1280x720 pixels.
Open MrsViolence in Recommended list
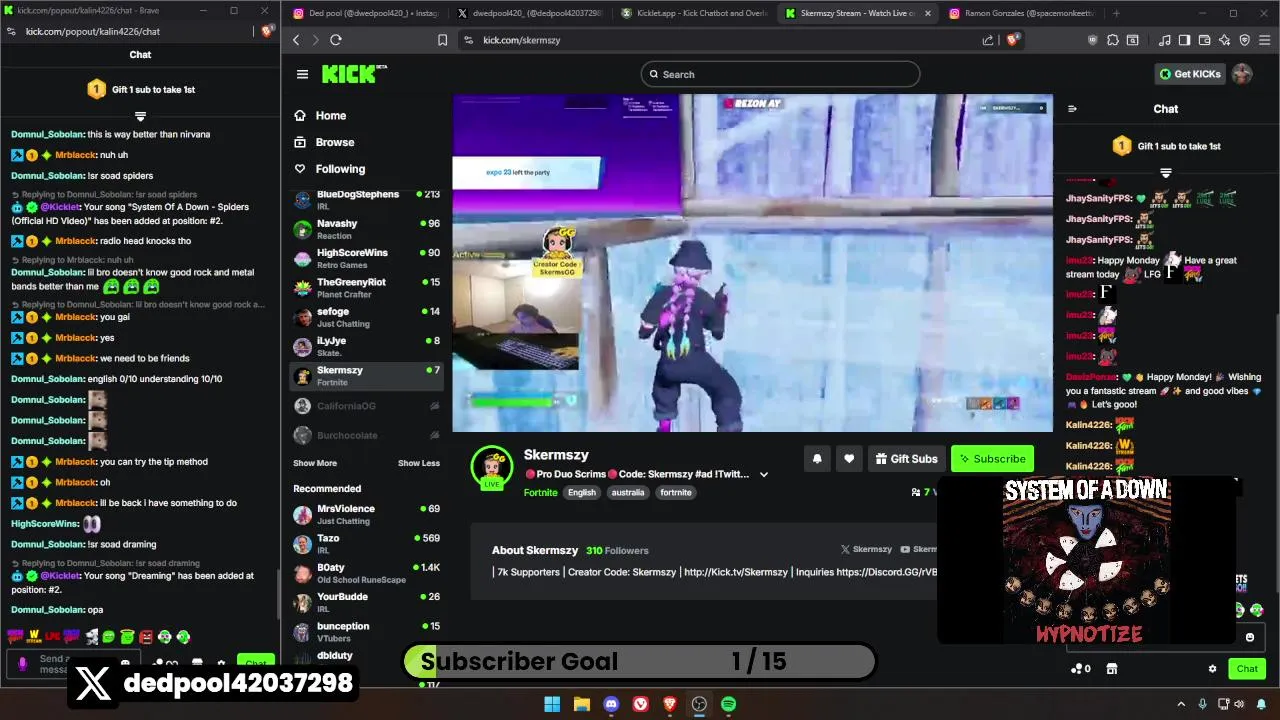click(x=366, y=514)
